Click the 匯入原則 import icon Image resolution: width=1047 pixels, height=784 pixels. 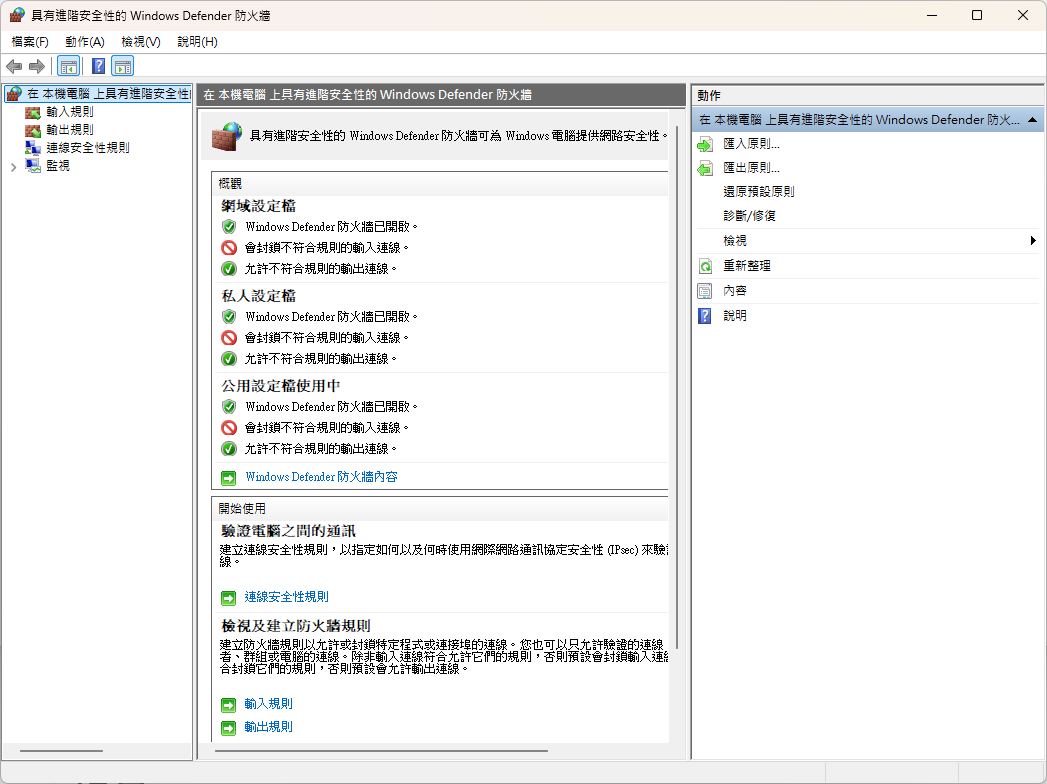click(705, 144)
